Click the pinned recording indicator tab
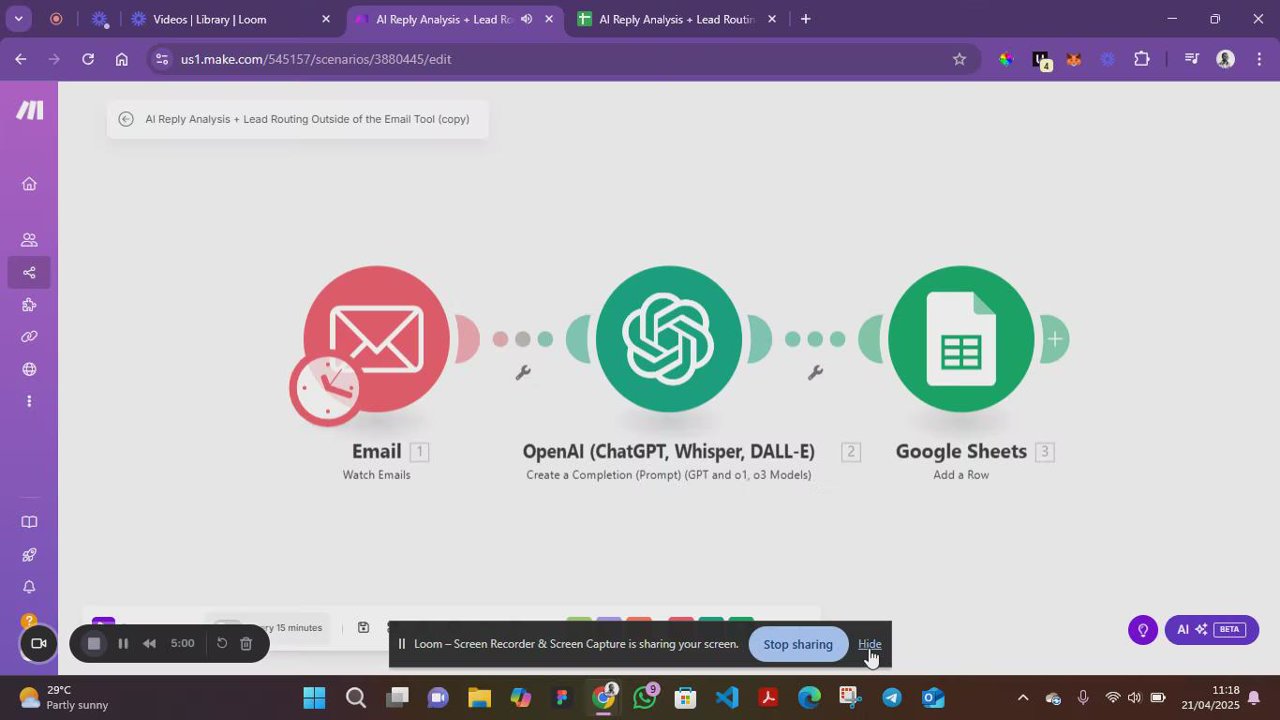1280x720 pixels. click(56, 19)
